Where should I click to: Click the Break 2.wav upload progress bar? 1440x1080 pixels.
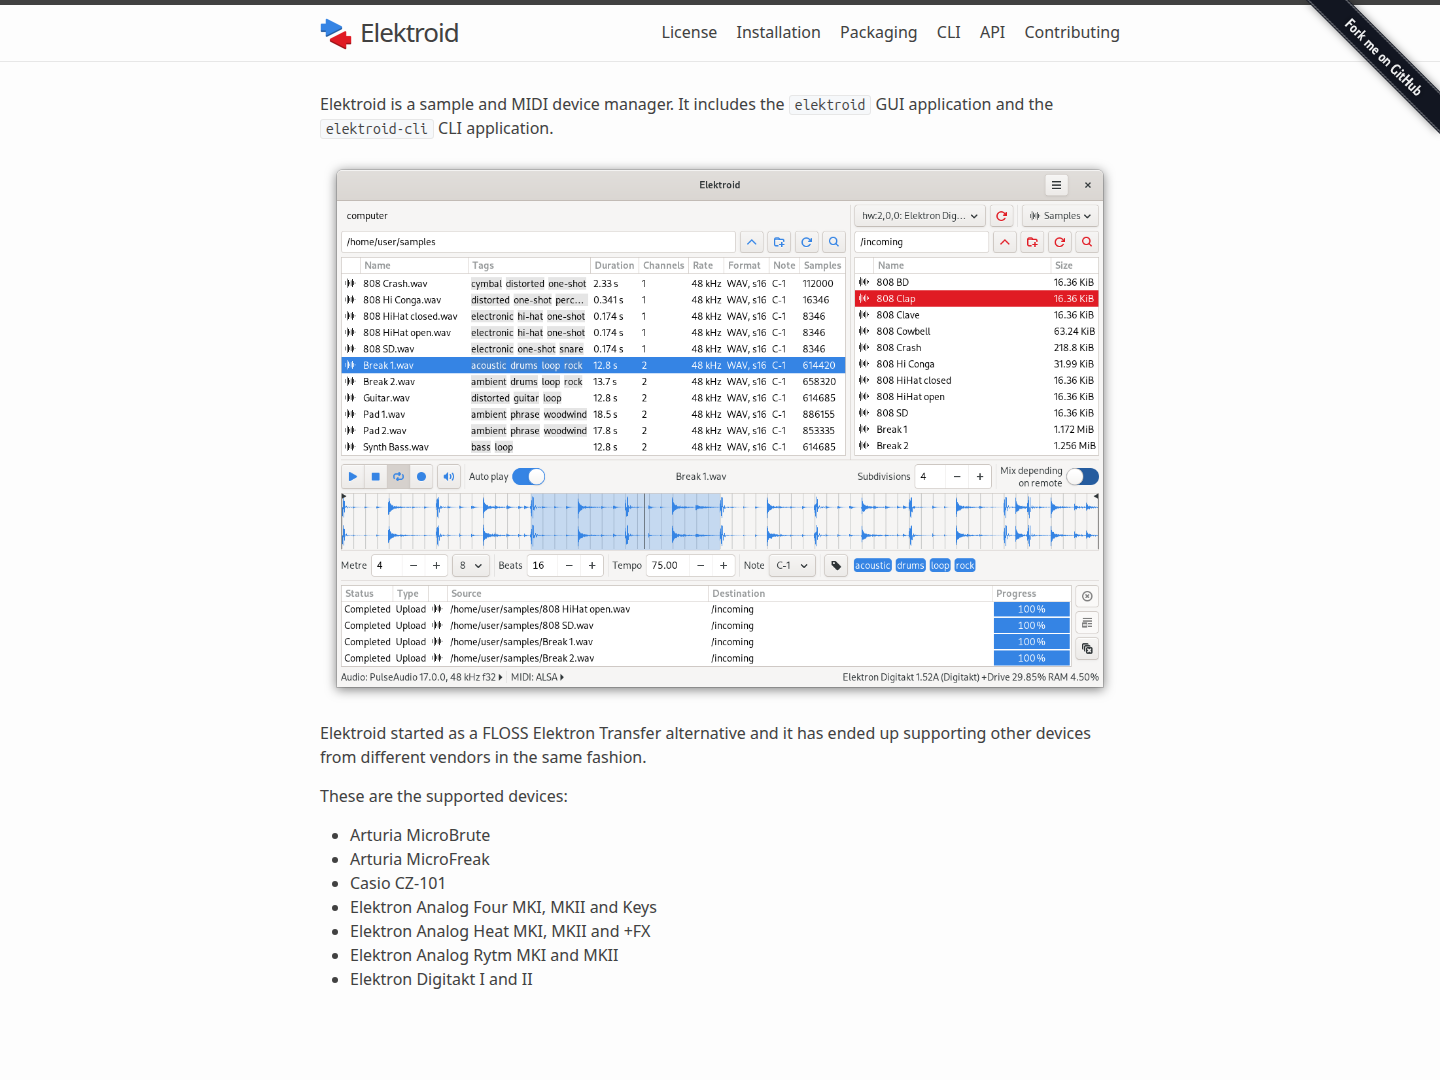point(1031,659)
